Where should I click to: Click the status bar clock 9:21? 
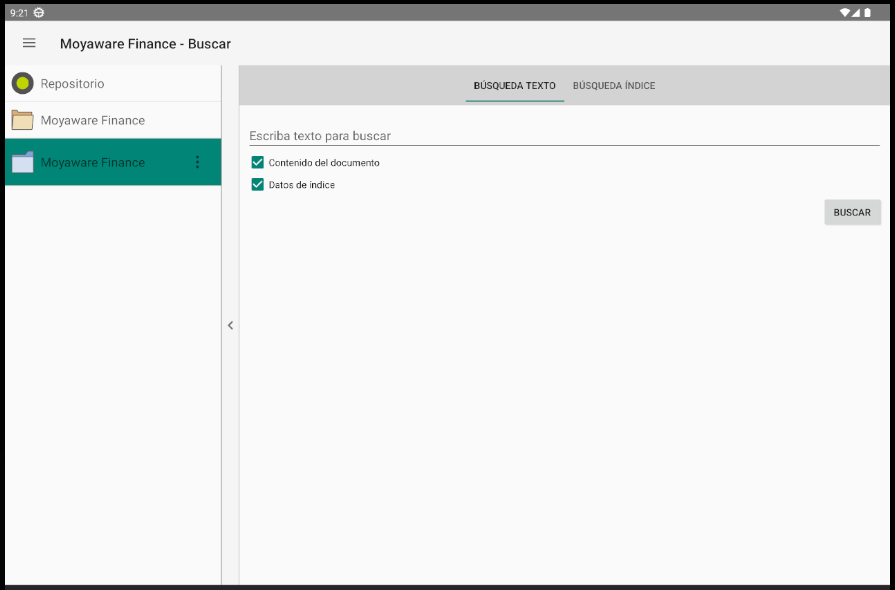point(19,13)
